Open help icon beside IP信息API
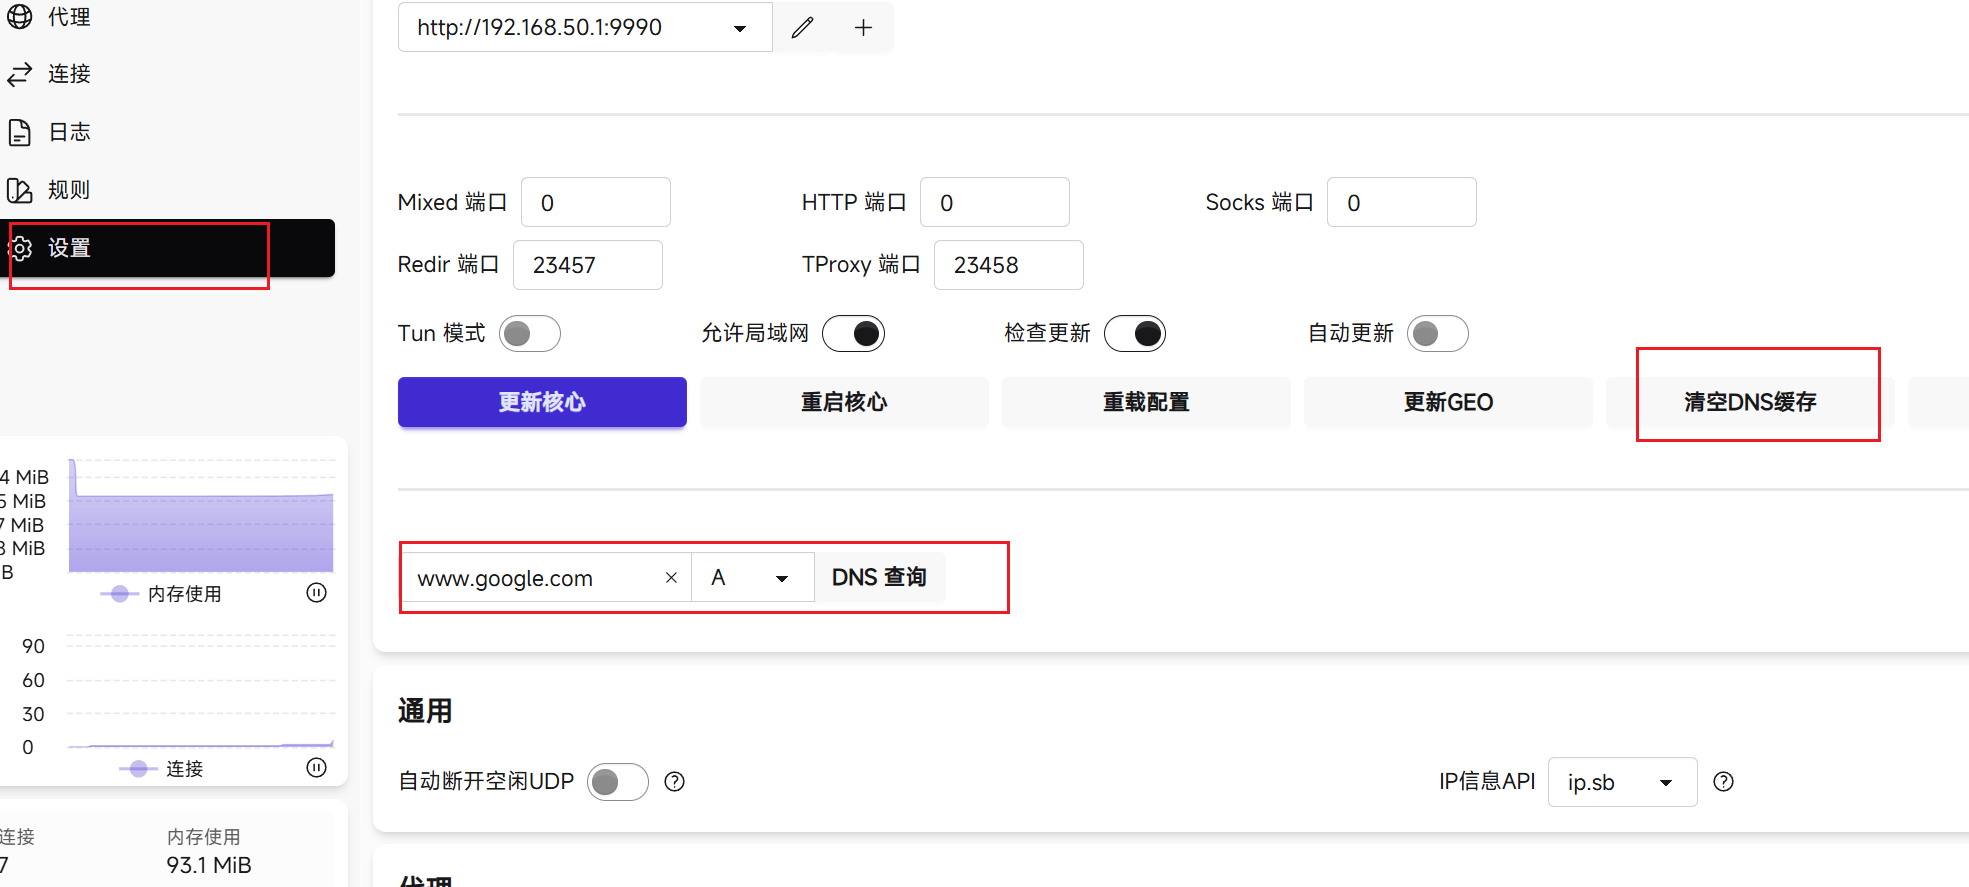1969x887 pixels. tap(1723, 782)
